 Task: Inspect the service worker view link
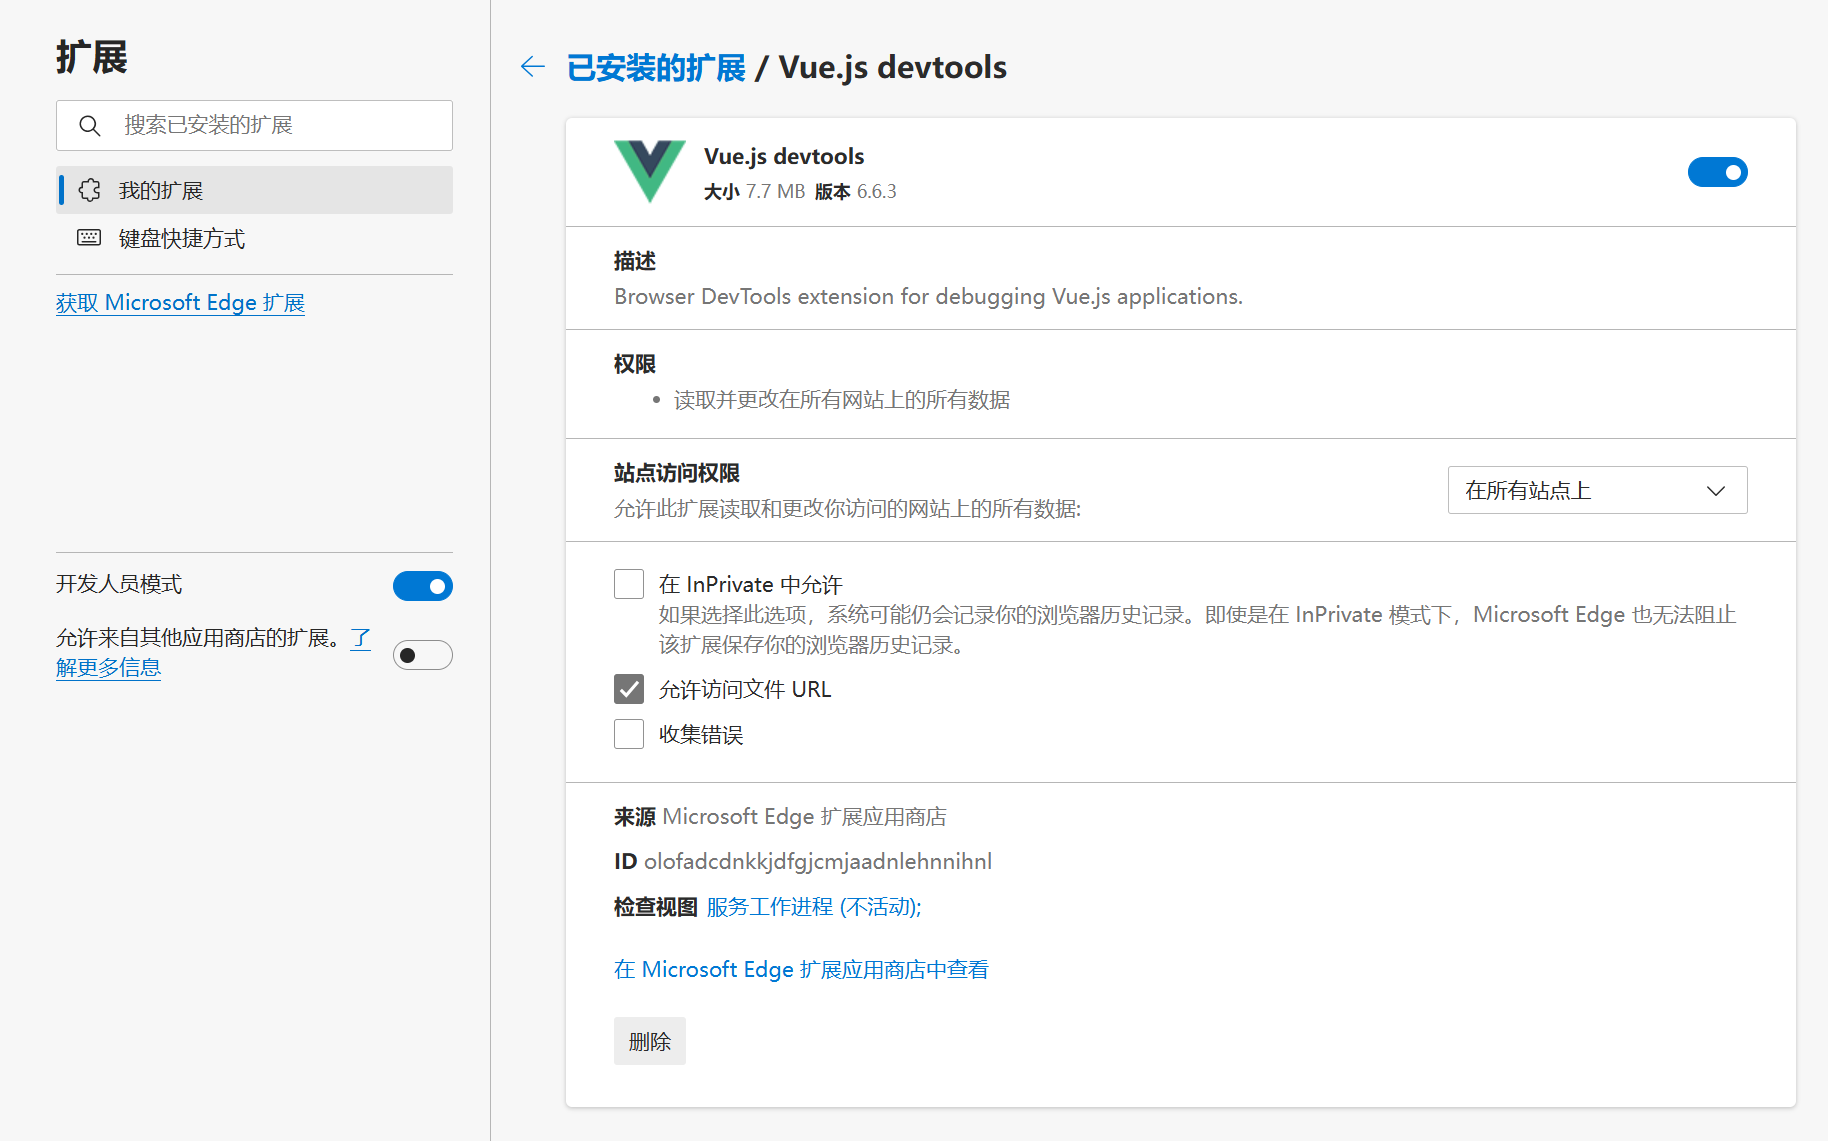(x=814, y=907)
